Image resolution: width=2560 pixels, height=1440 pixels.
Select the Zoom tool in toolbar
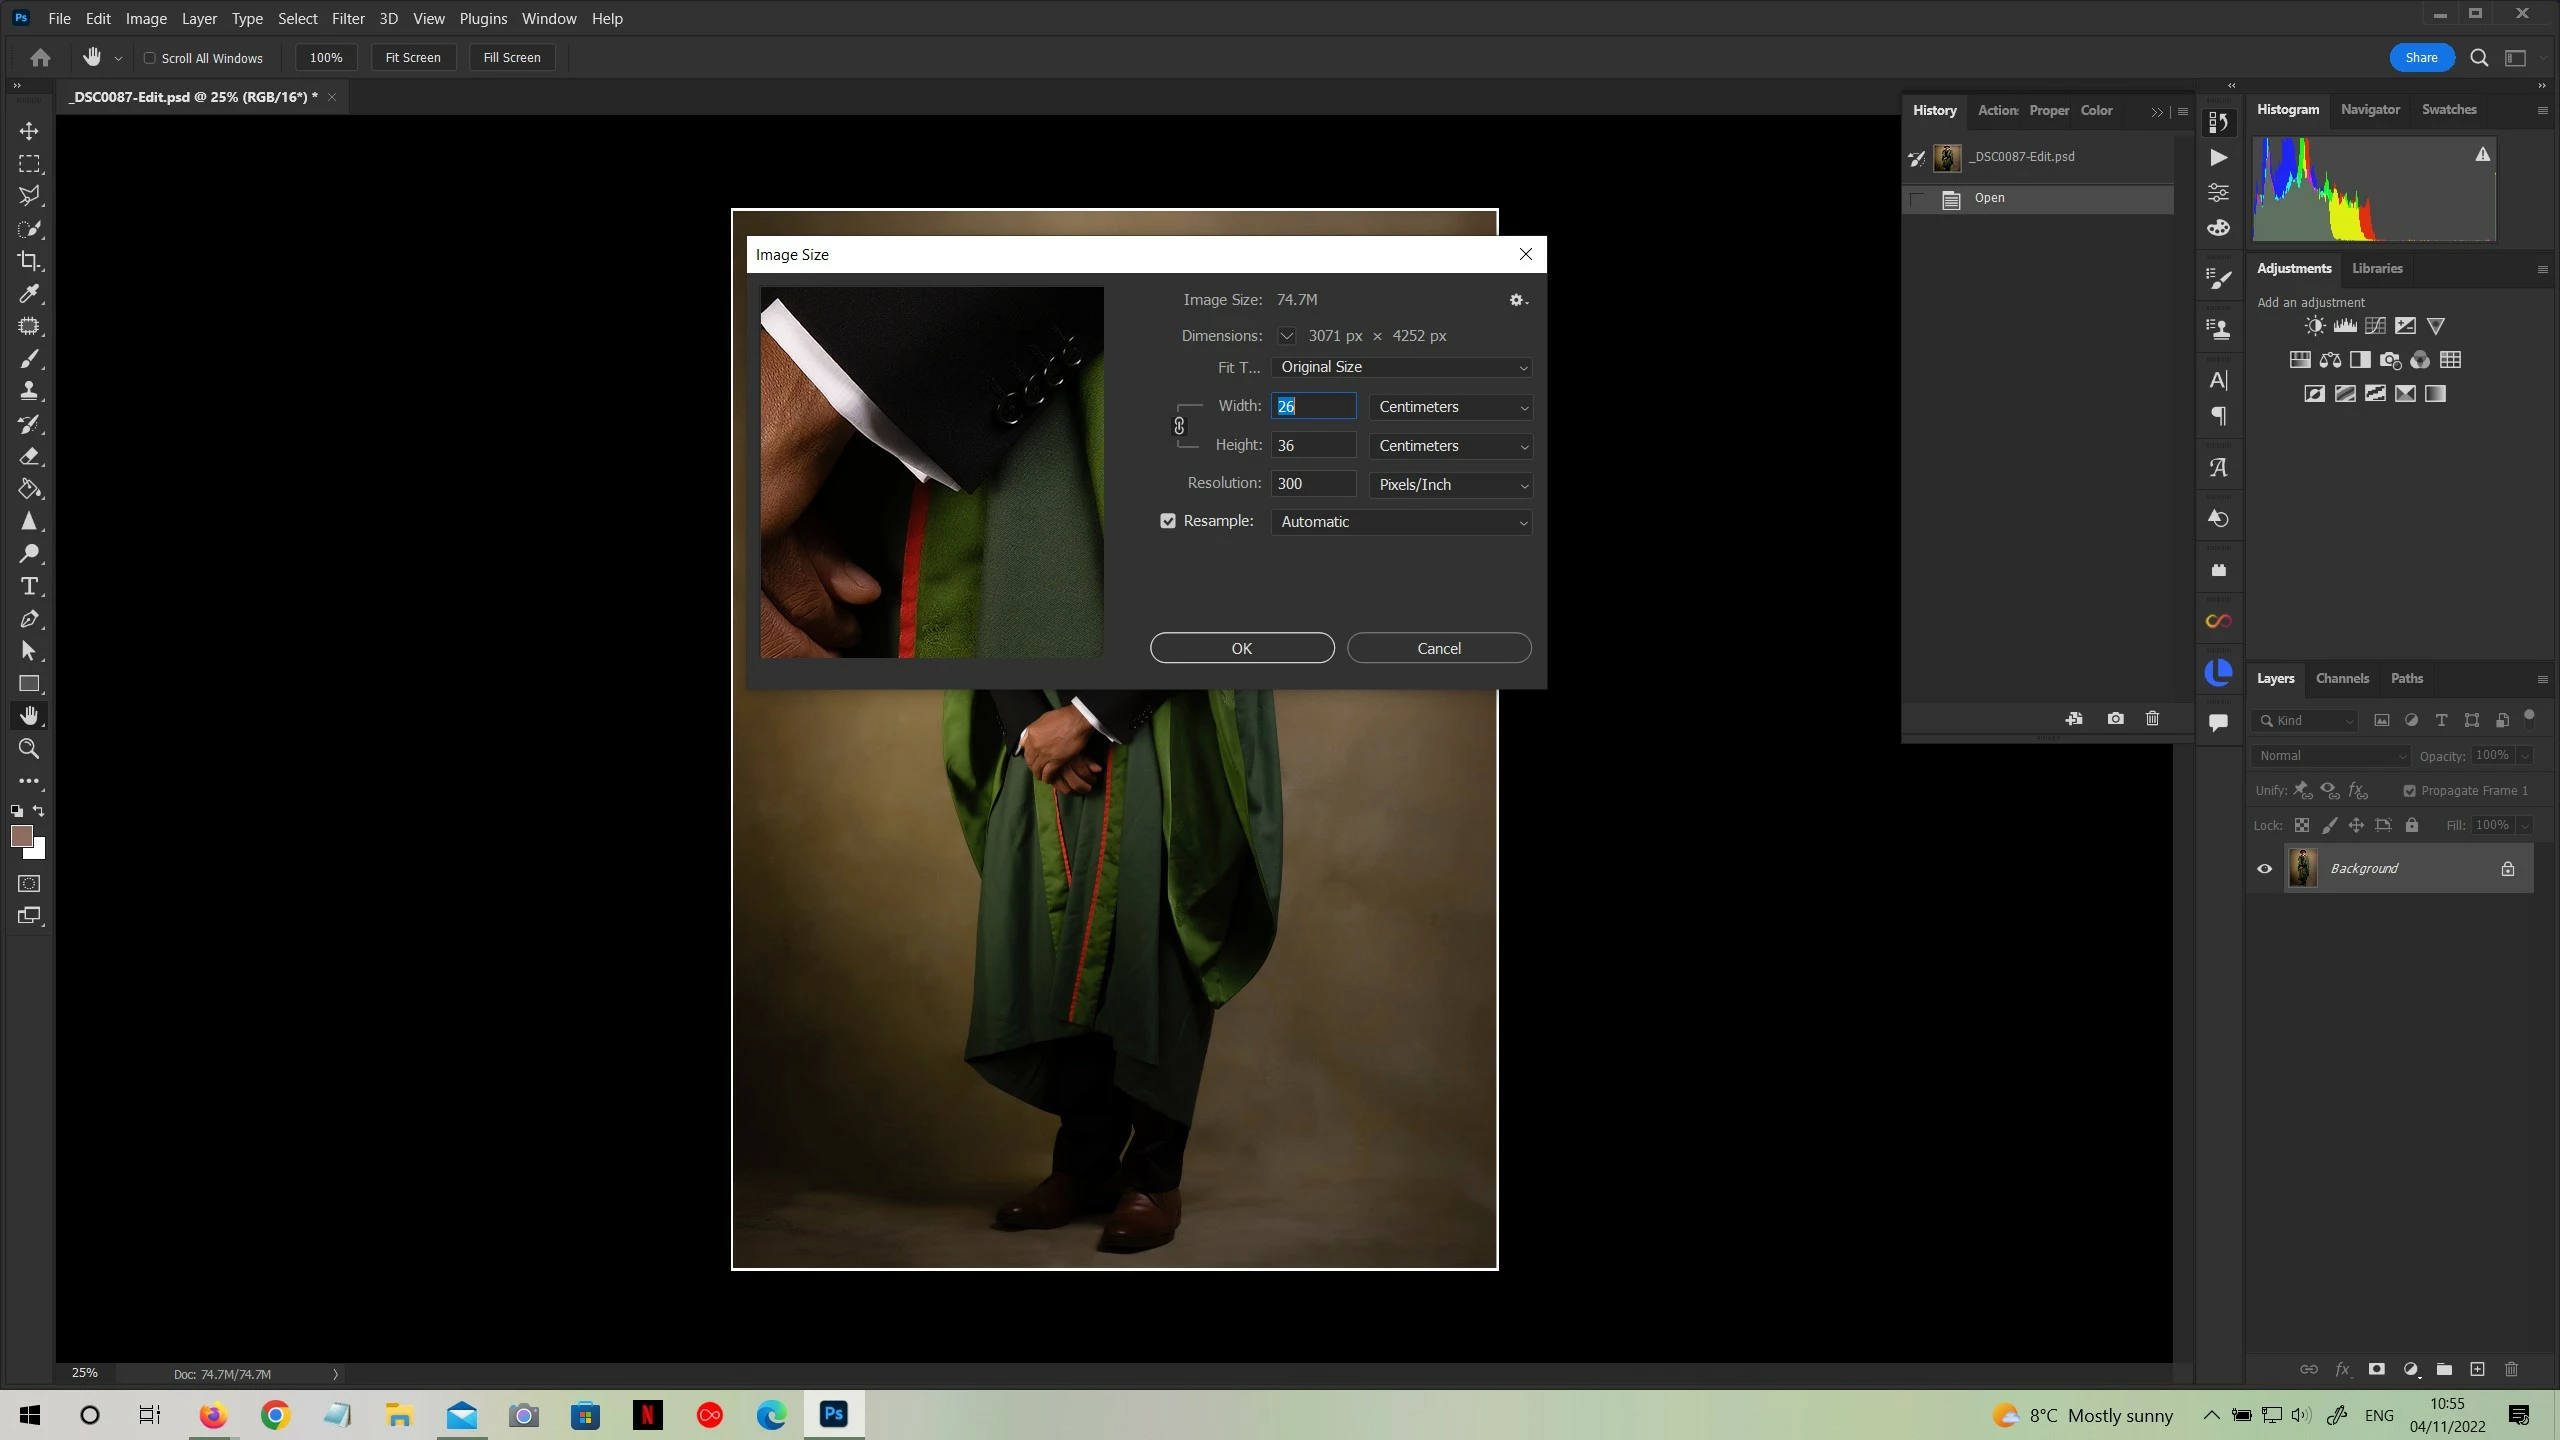point(29,748)
